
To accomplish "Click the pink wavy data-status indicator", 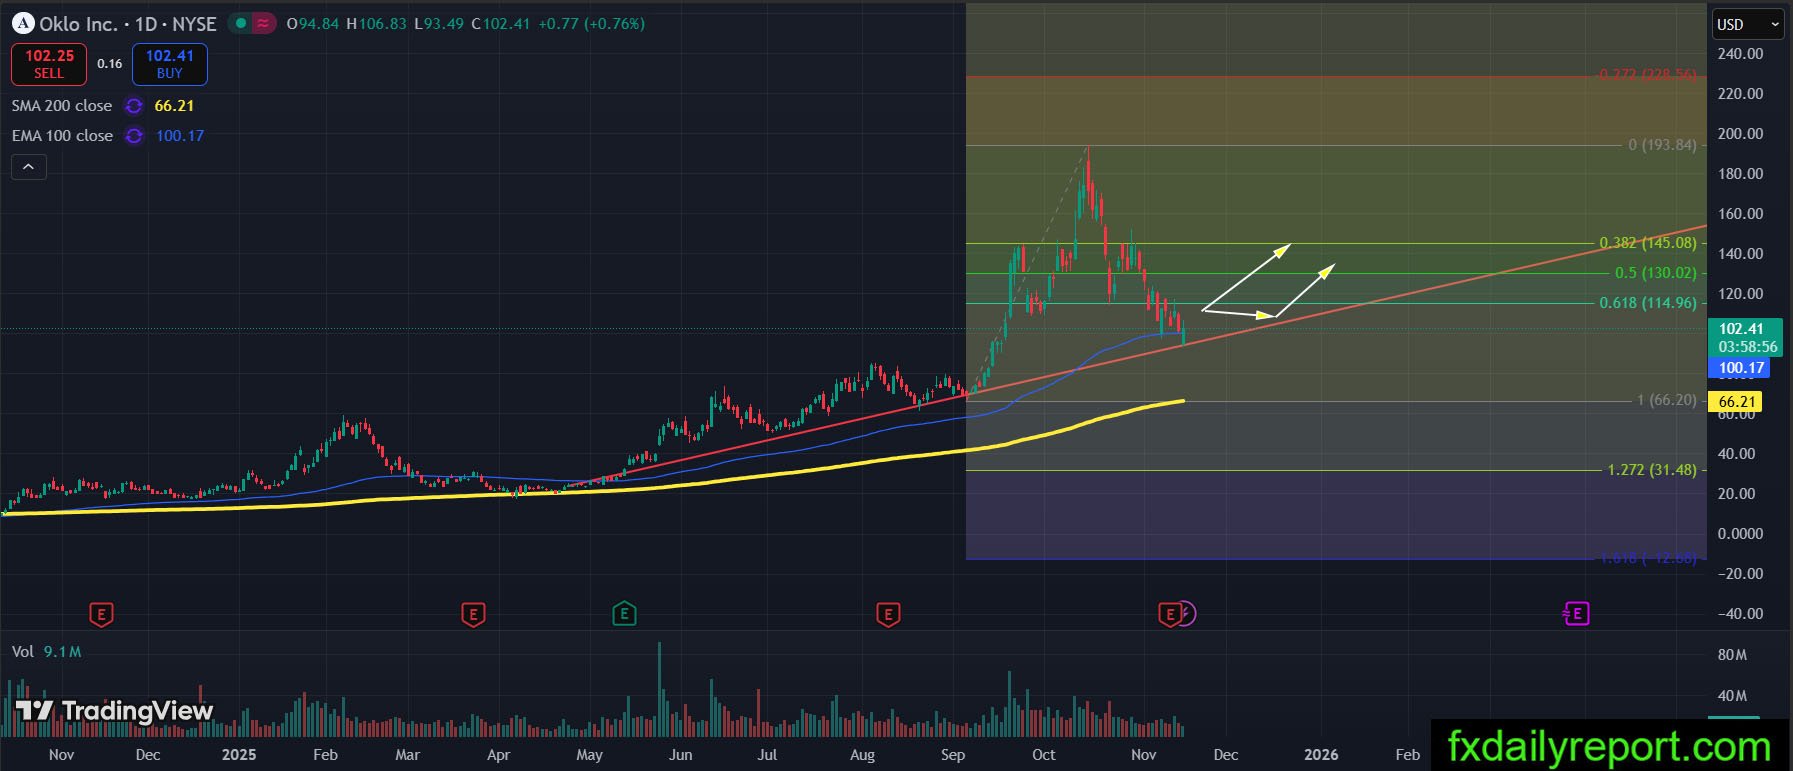I will (x=263, y=23).
